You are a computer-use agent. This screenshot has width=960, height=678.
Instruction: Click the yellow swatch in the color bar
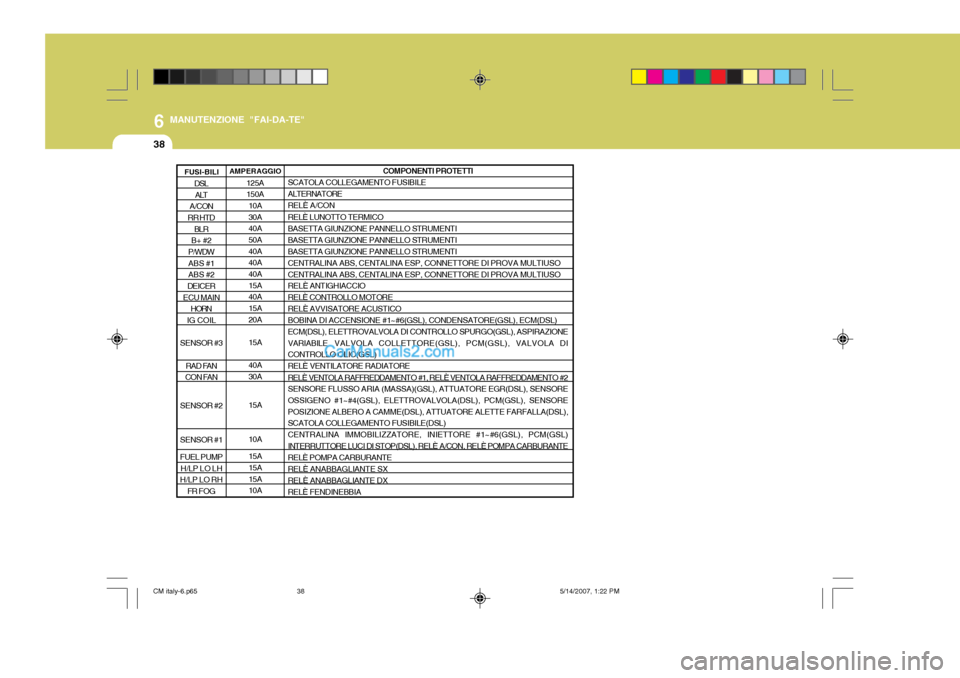(639, 77)
